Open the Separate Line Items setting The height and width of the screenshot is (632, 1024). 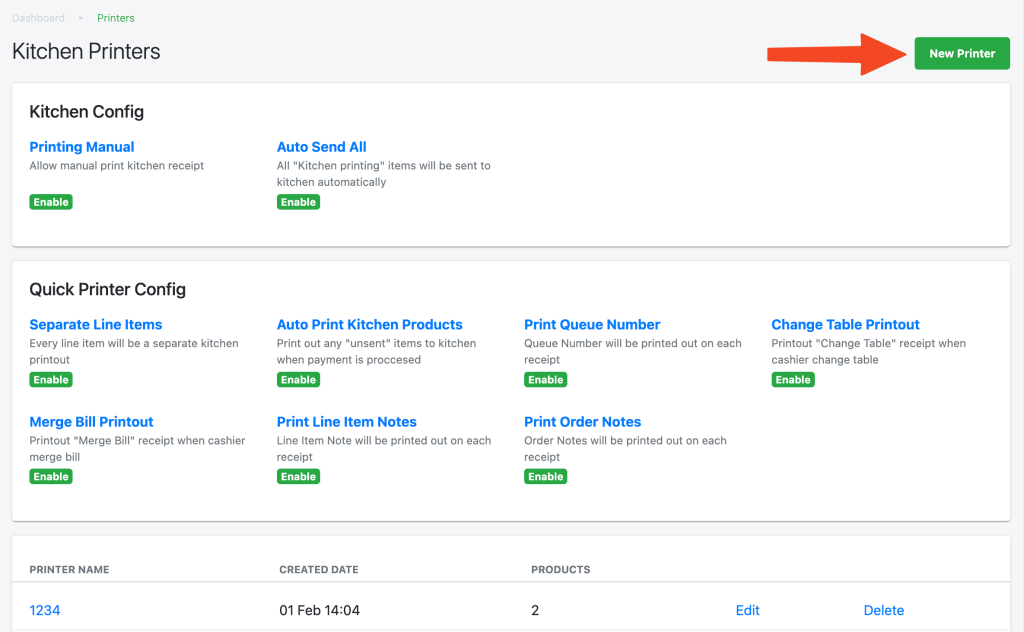point(95,325)
